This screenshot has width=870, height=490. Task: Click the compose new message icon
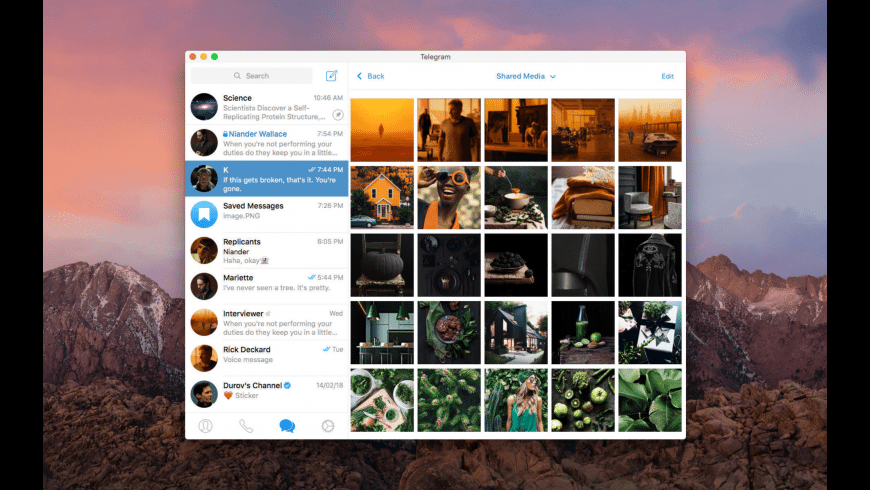(331, 75)
